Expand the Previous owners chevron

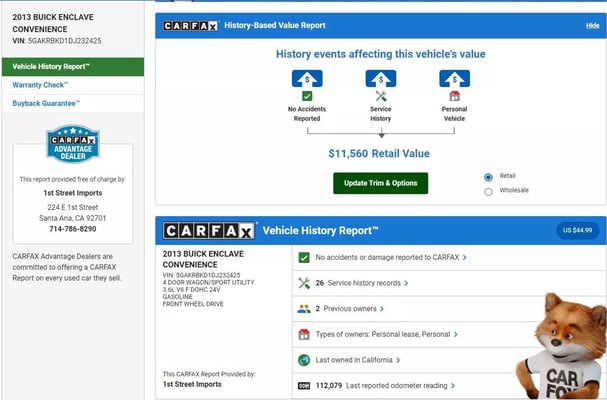click(x=382, y=309)
